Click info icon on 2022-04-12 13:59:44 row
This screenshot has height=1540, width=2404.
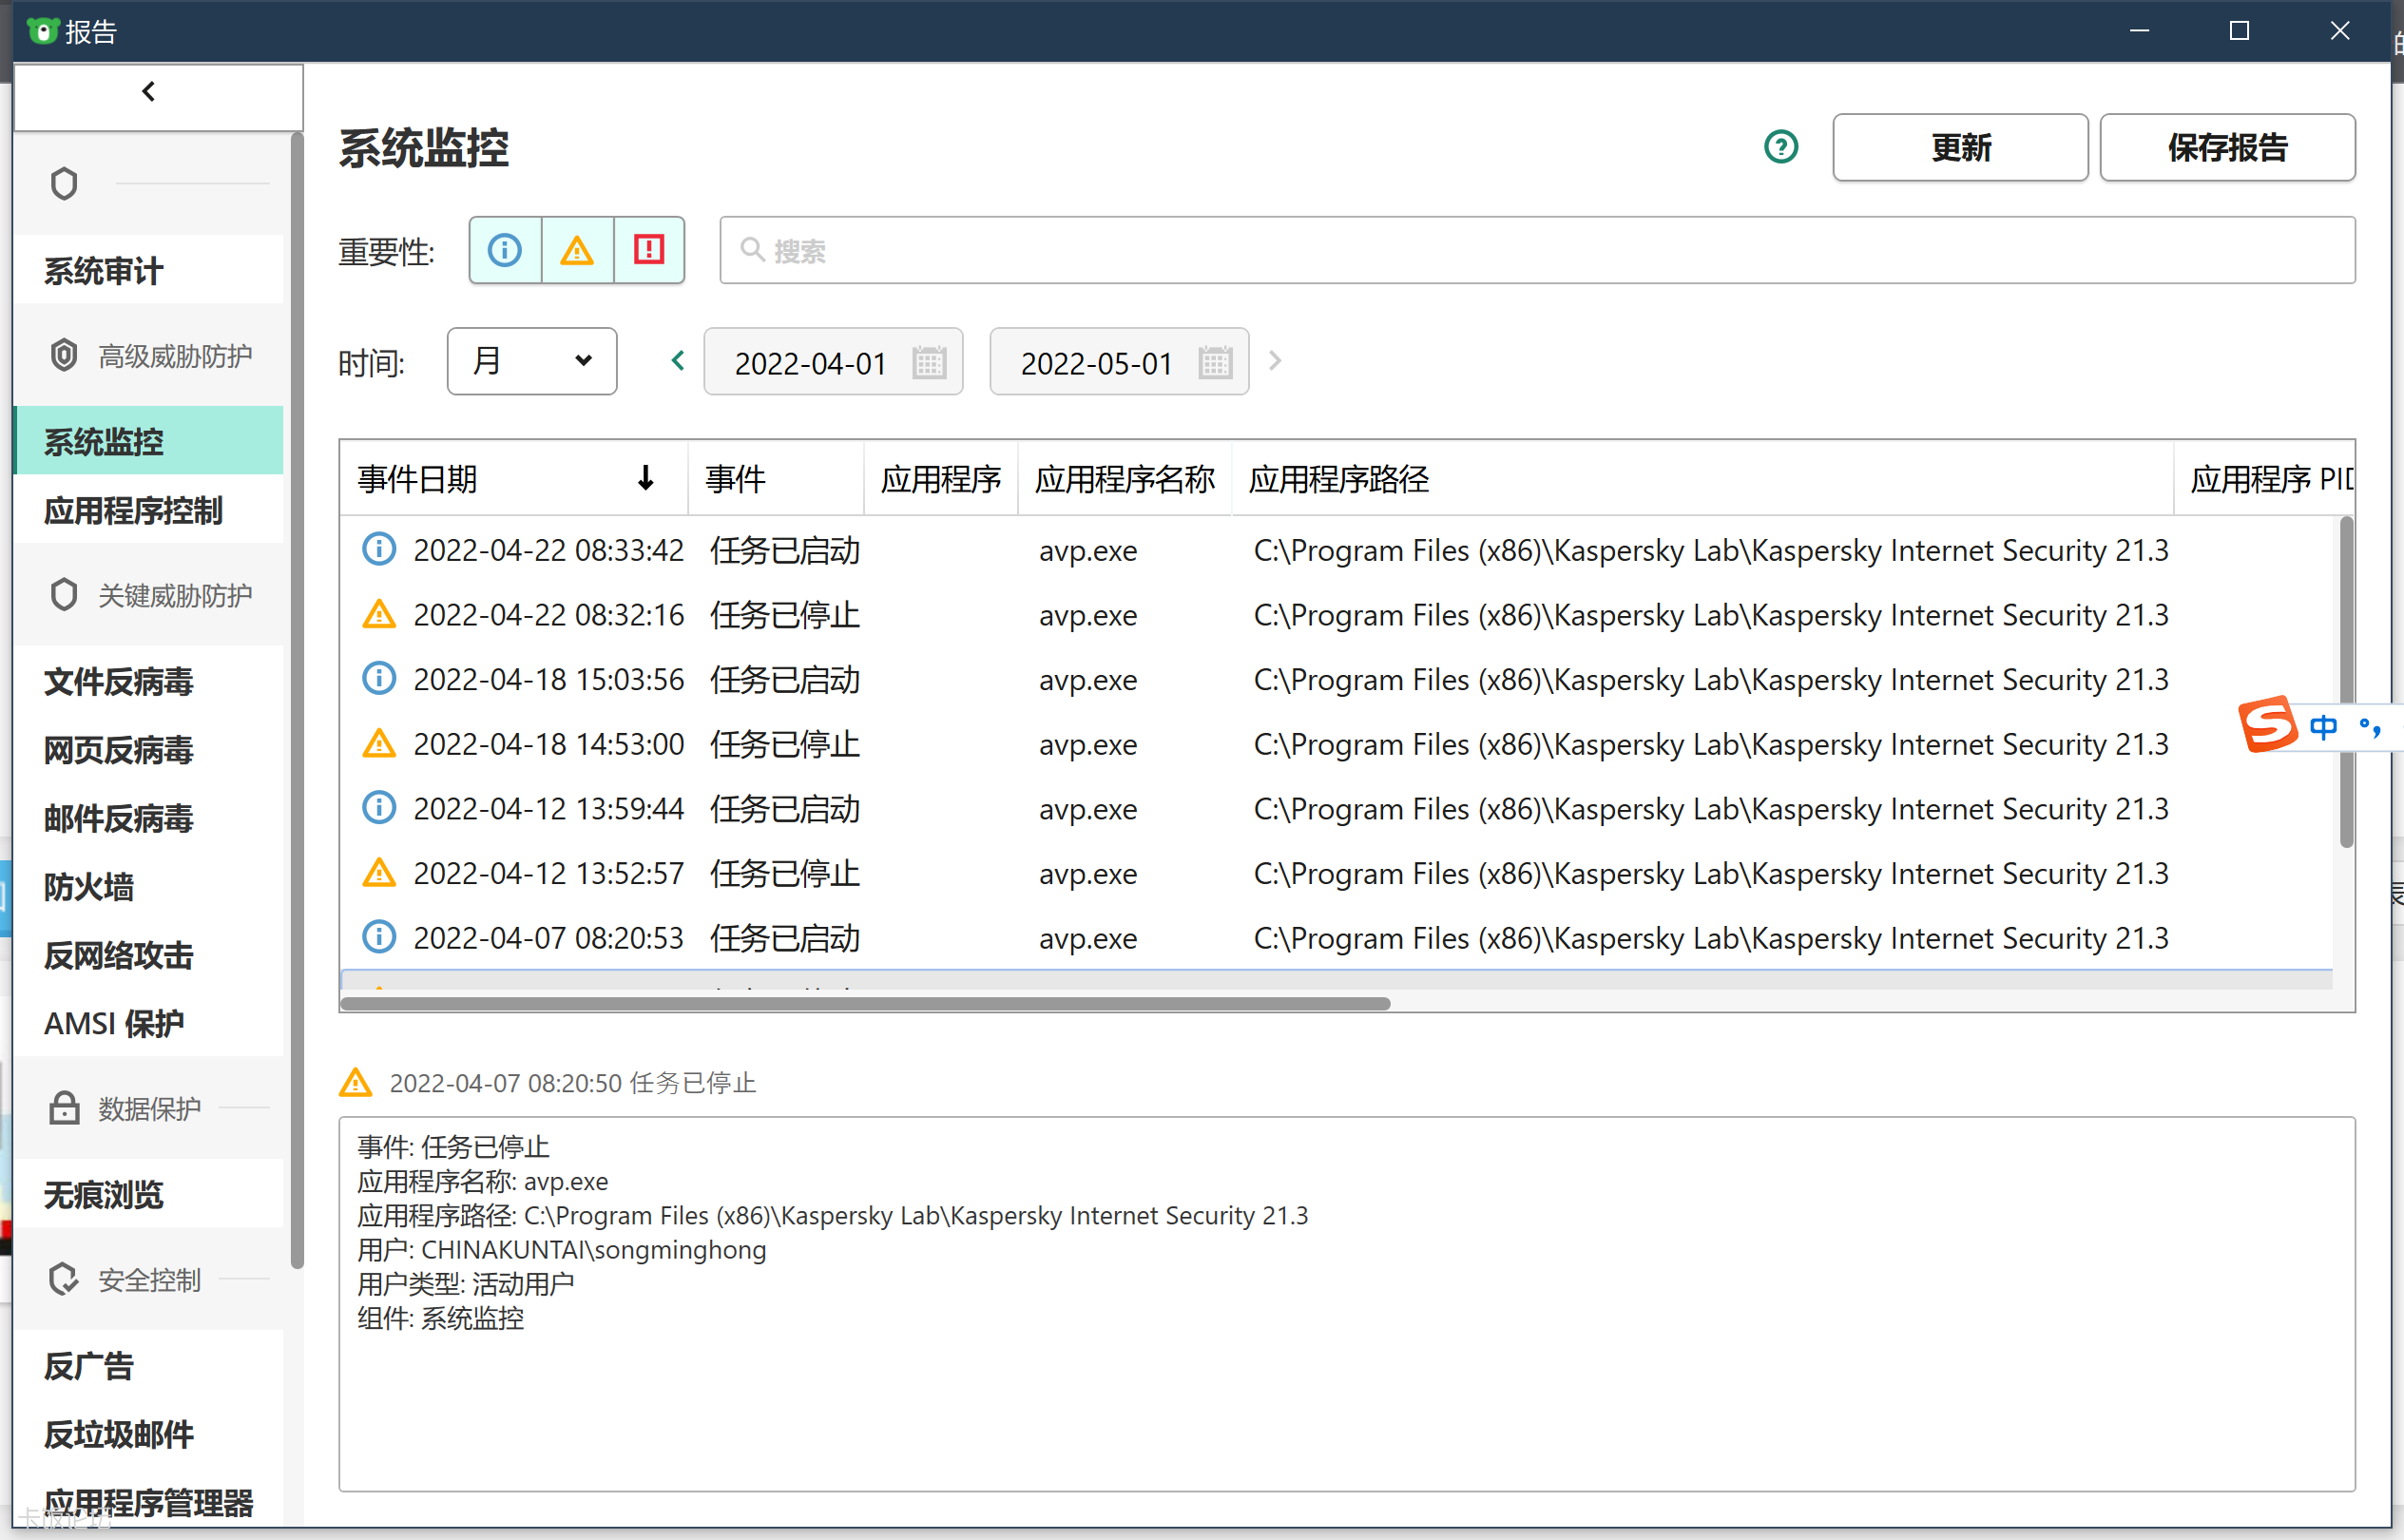point(379,807)
